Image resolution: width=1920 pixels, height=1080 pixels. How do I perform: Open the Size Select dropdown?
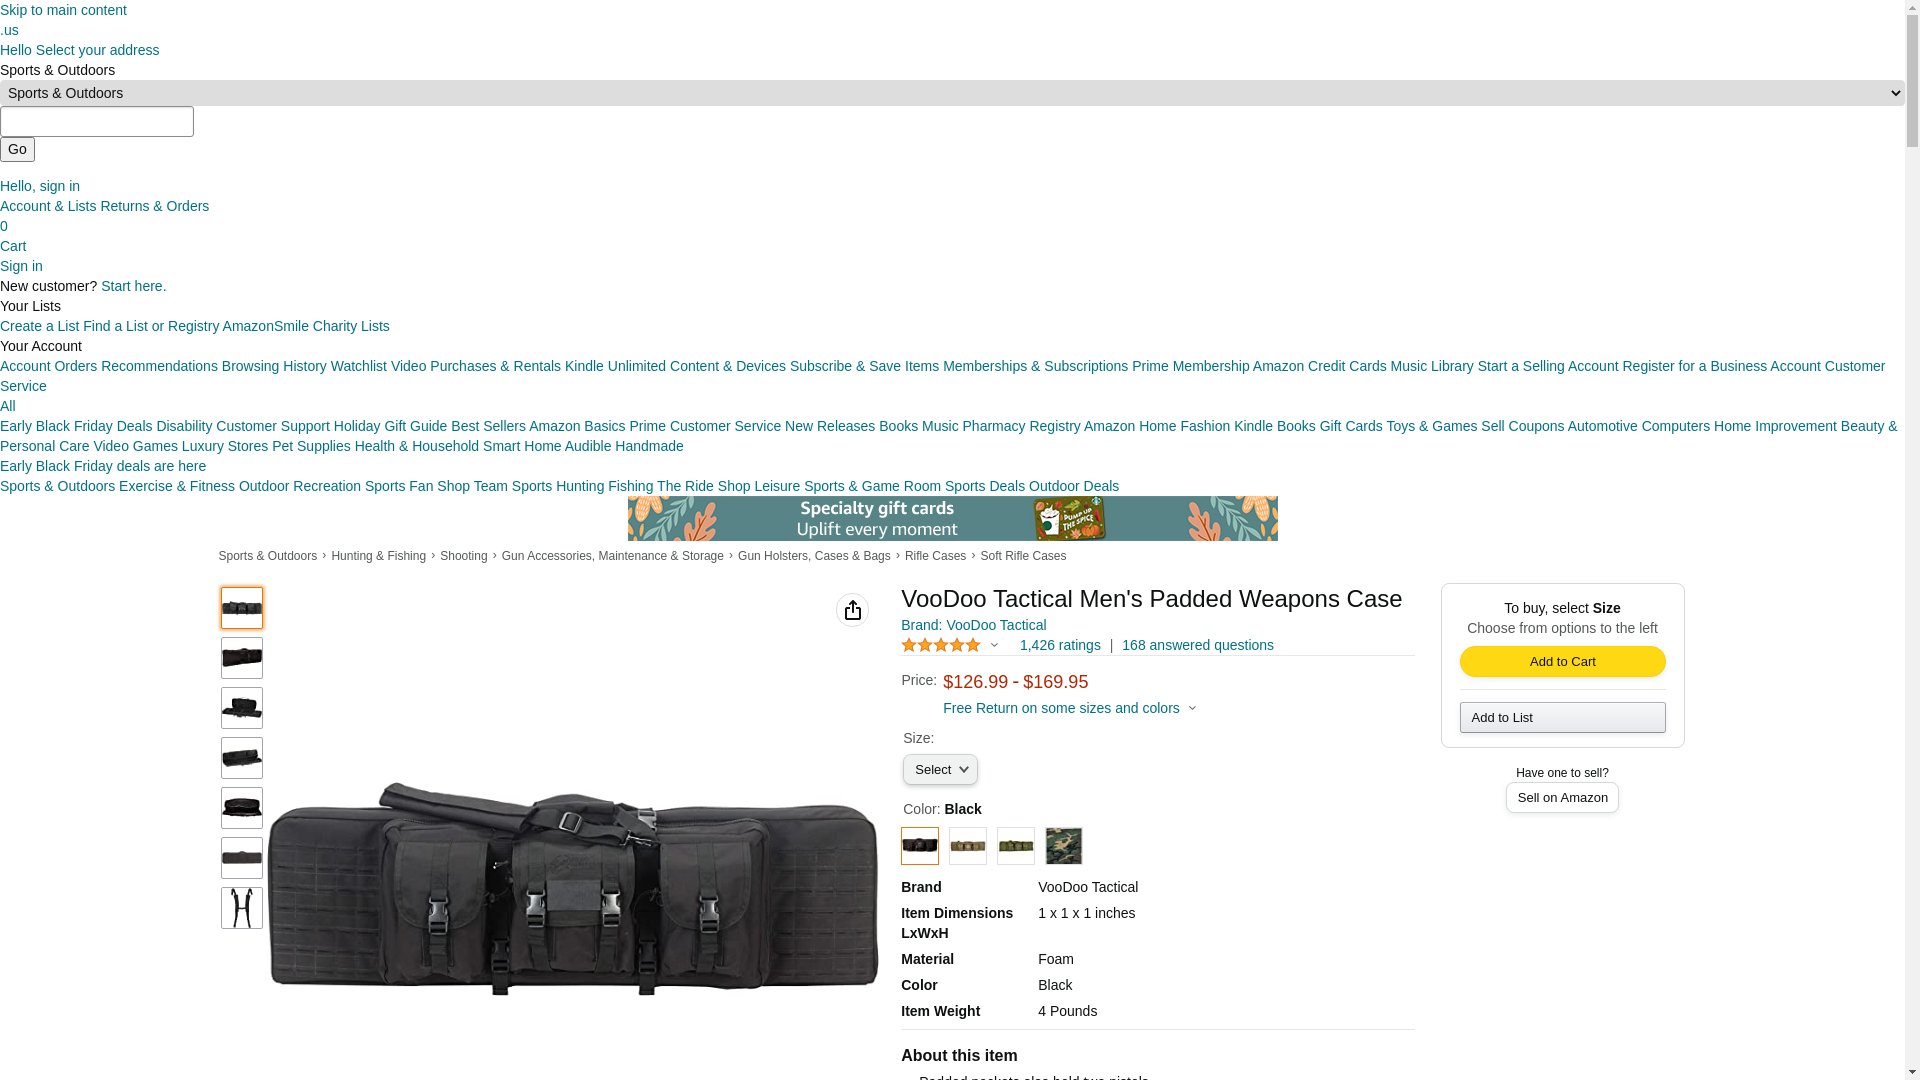click(940, 769)
